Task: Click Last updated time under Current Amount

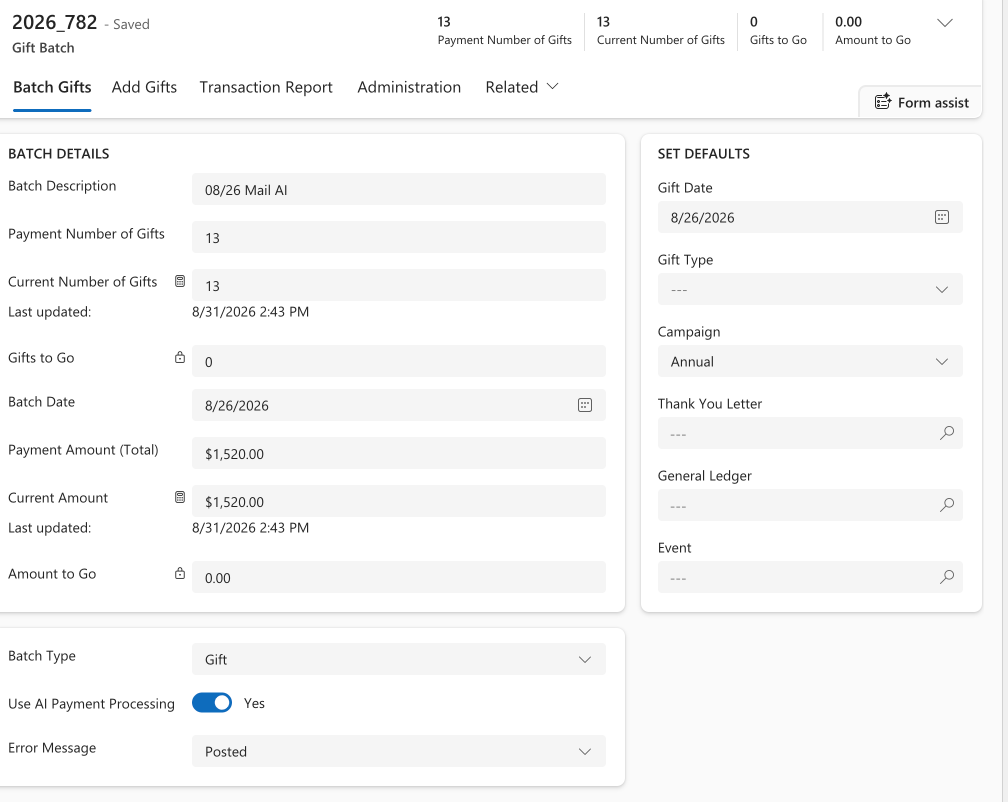Action: tap(250, 528)
